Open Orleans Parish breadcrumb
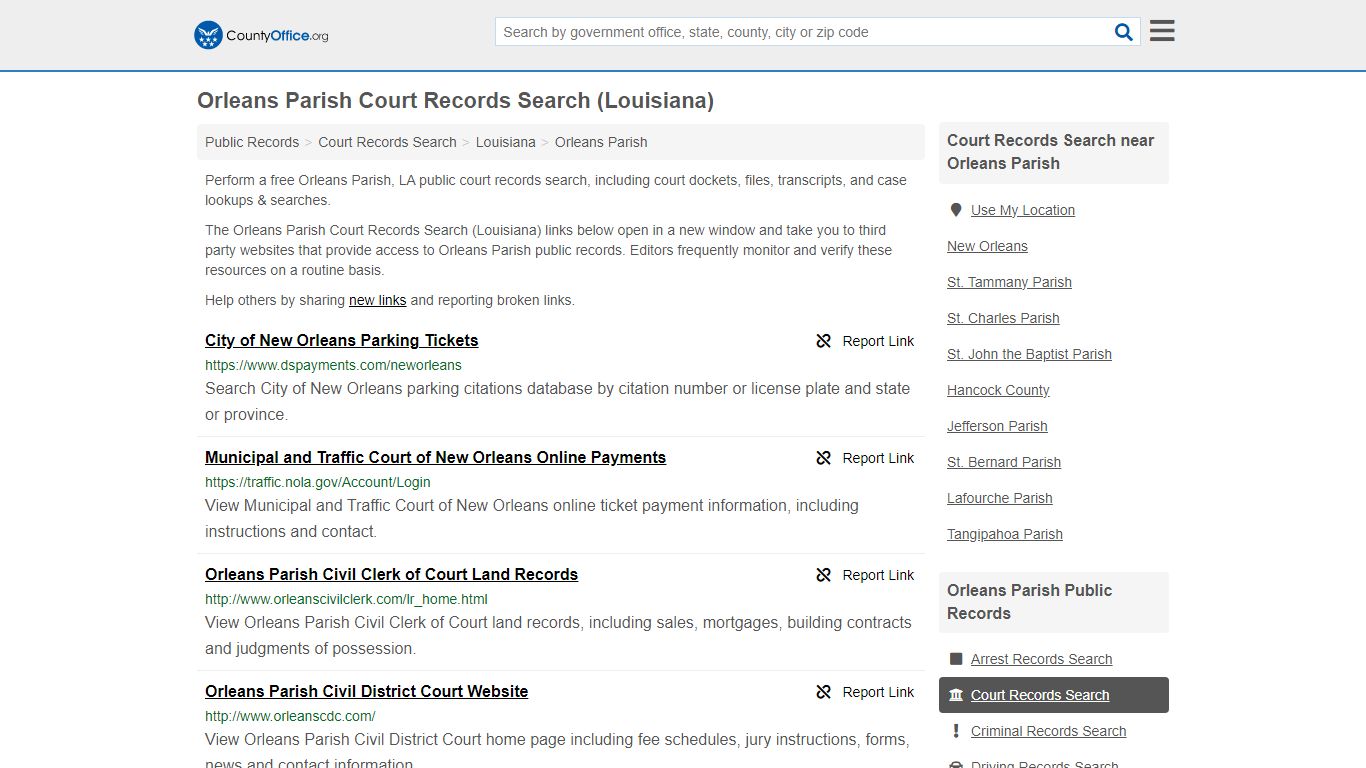This screenshot has height=768, width=1366. 601,142
